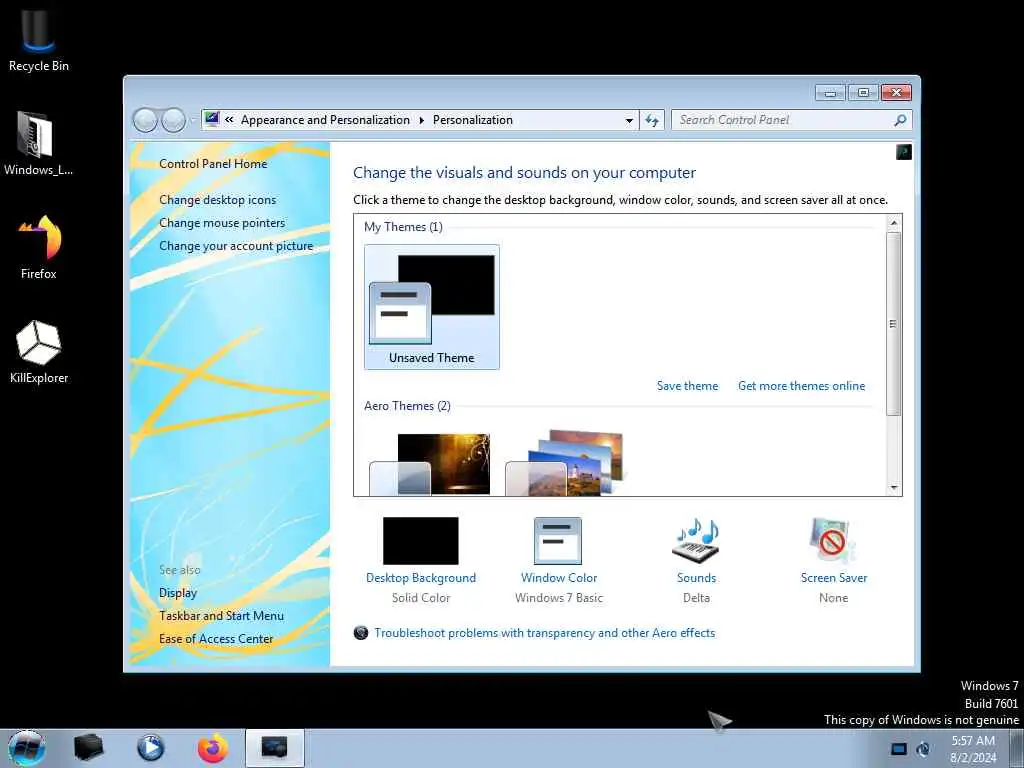Go to Control Panel Home
1024x768 pixels.
(213, 164)
